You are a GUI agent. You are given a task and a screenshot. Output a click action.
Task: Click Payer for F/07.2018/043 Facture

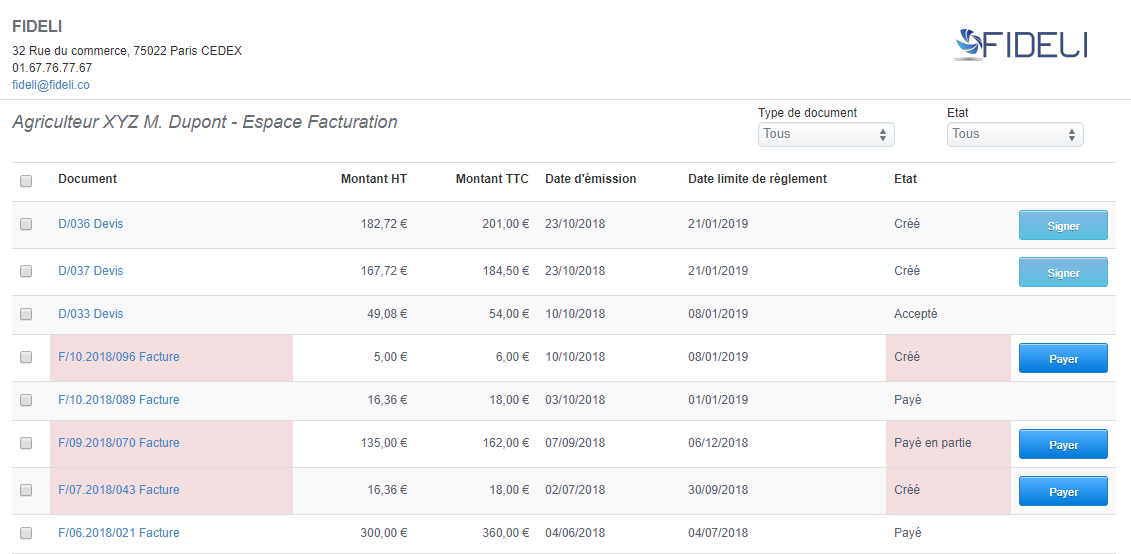pyautogui.click(x=1063, y=491)
